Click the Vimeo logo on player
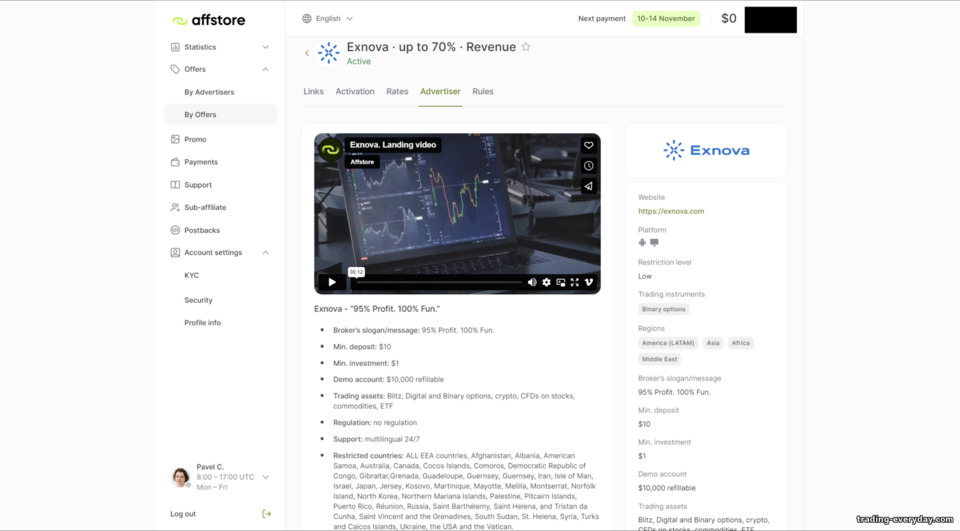 click(589, 282)
